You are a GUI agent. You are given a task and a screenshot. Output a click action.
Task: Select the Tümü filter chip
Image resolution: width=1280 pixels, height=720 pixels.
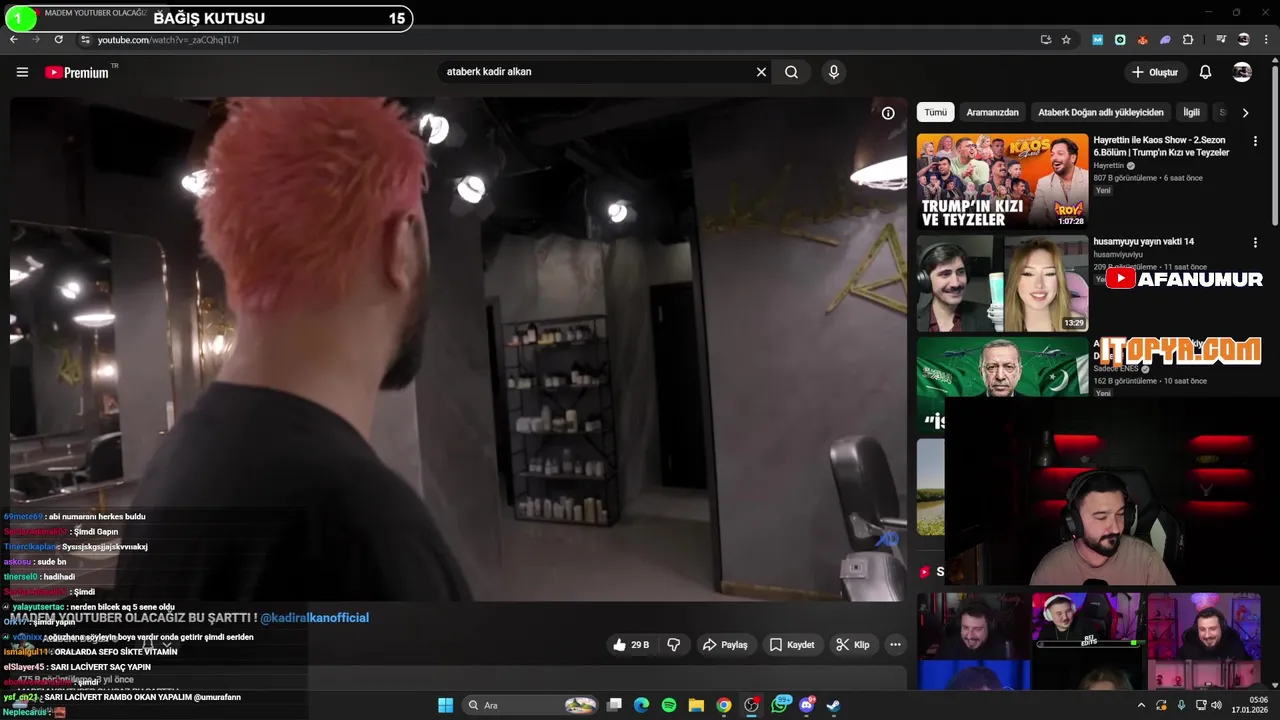[935, 113]
